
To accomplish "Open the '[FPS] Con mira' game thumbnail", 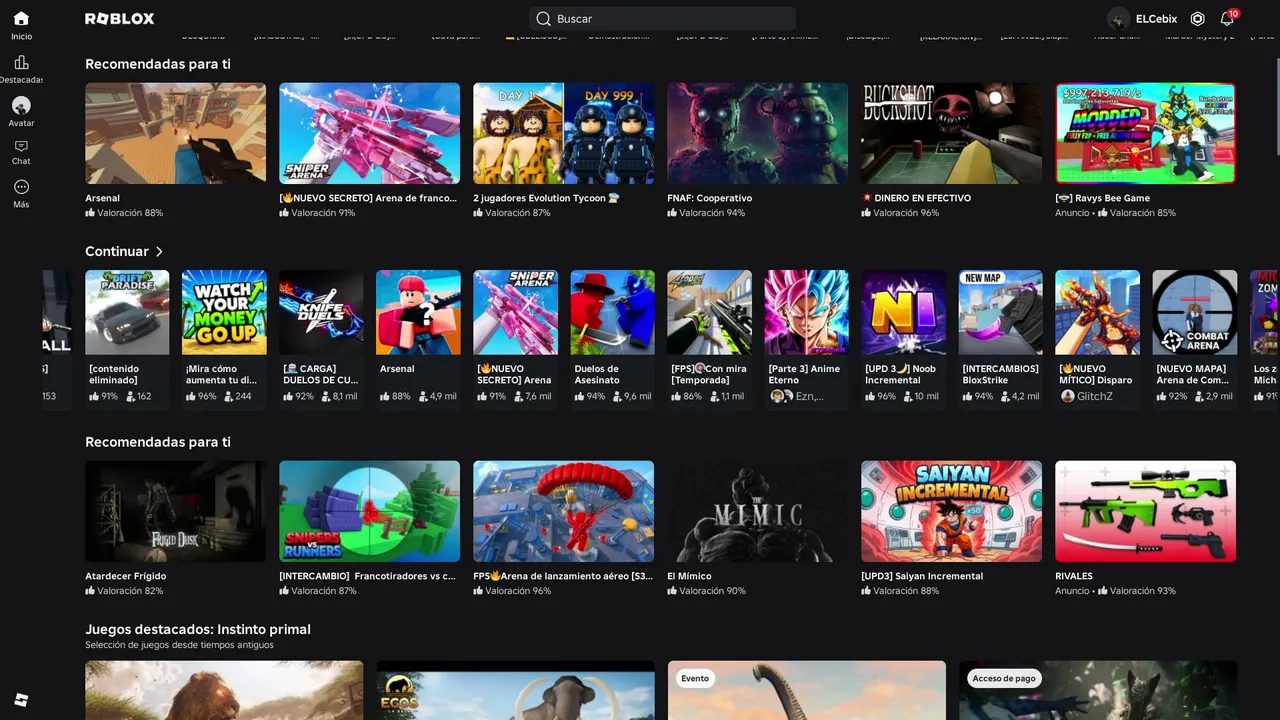I will 709,312.
